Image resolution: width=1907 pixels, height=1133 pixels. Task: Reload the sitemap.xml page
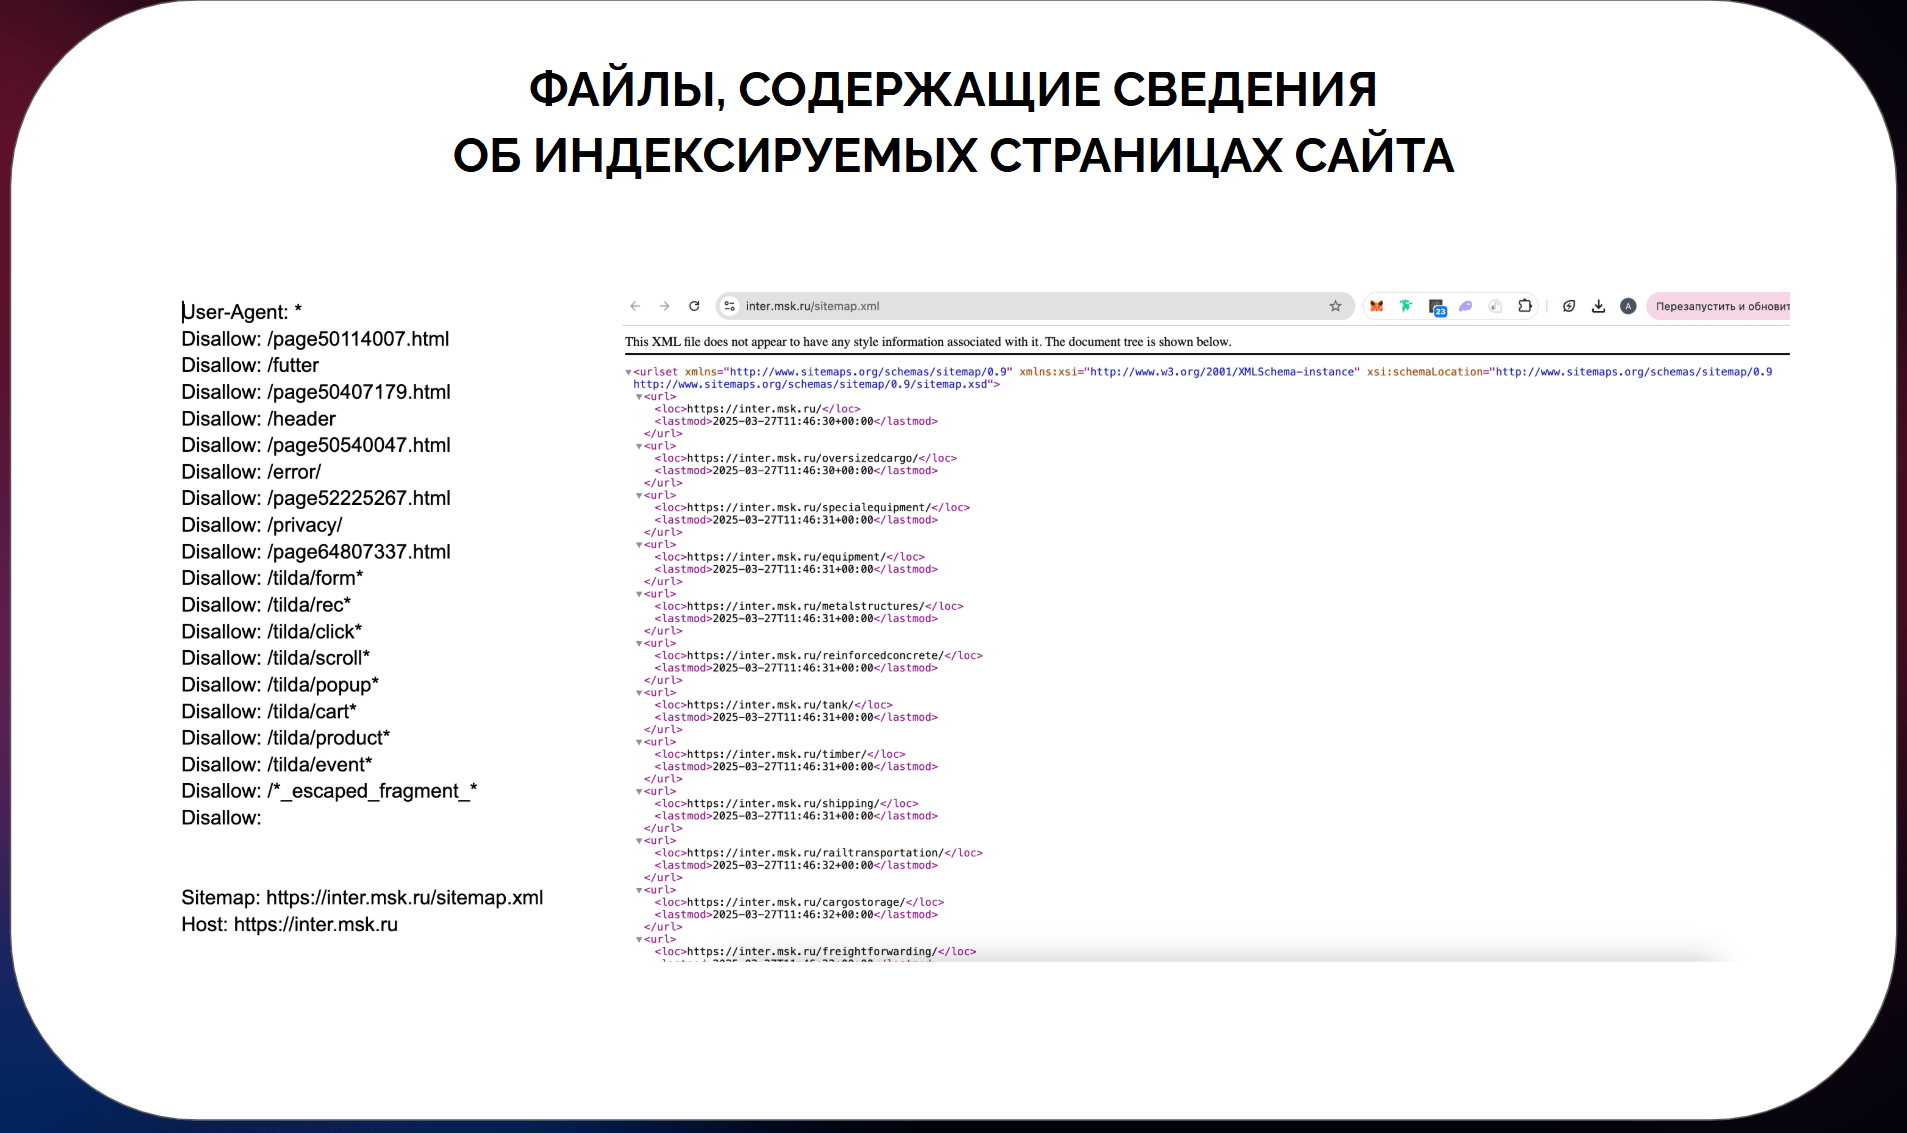coord(694,306)
